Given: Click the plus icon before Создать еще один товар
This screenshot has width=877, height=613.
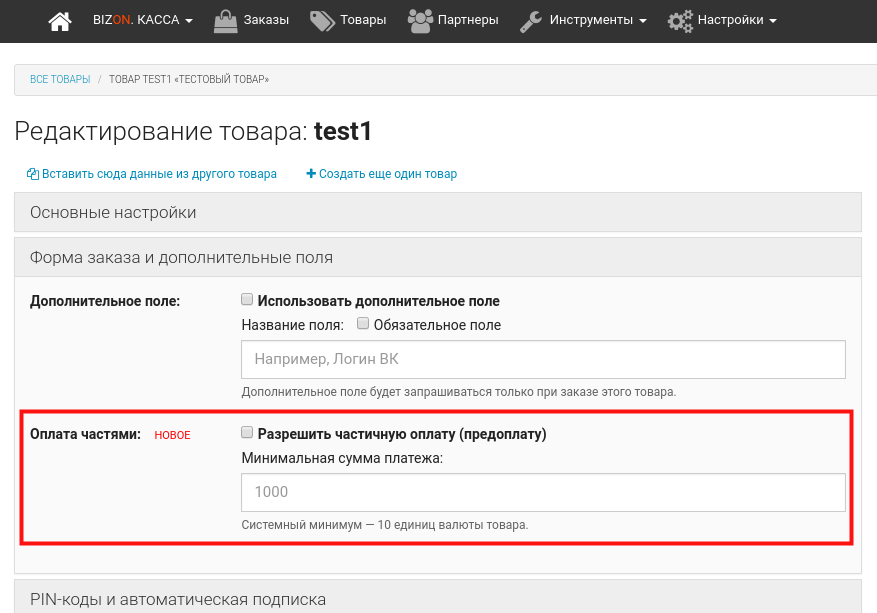Looking at the screenshot, I should 311,174.
